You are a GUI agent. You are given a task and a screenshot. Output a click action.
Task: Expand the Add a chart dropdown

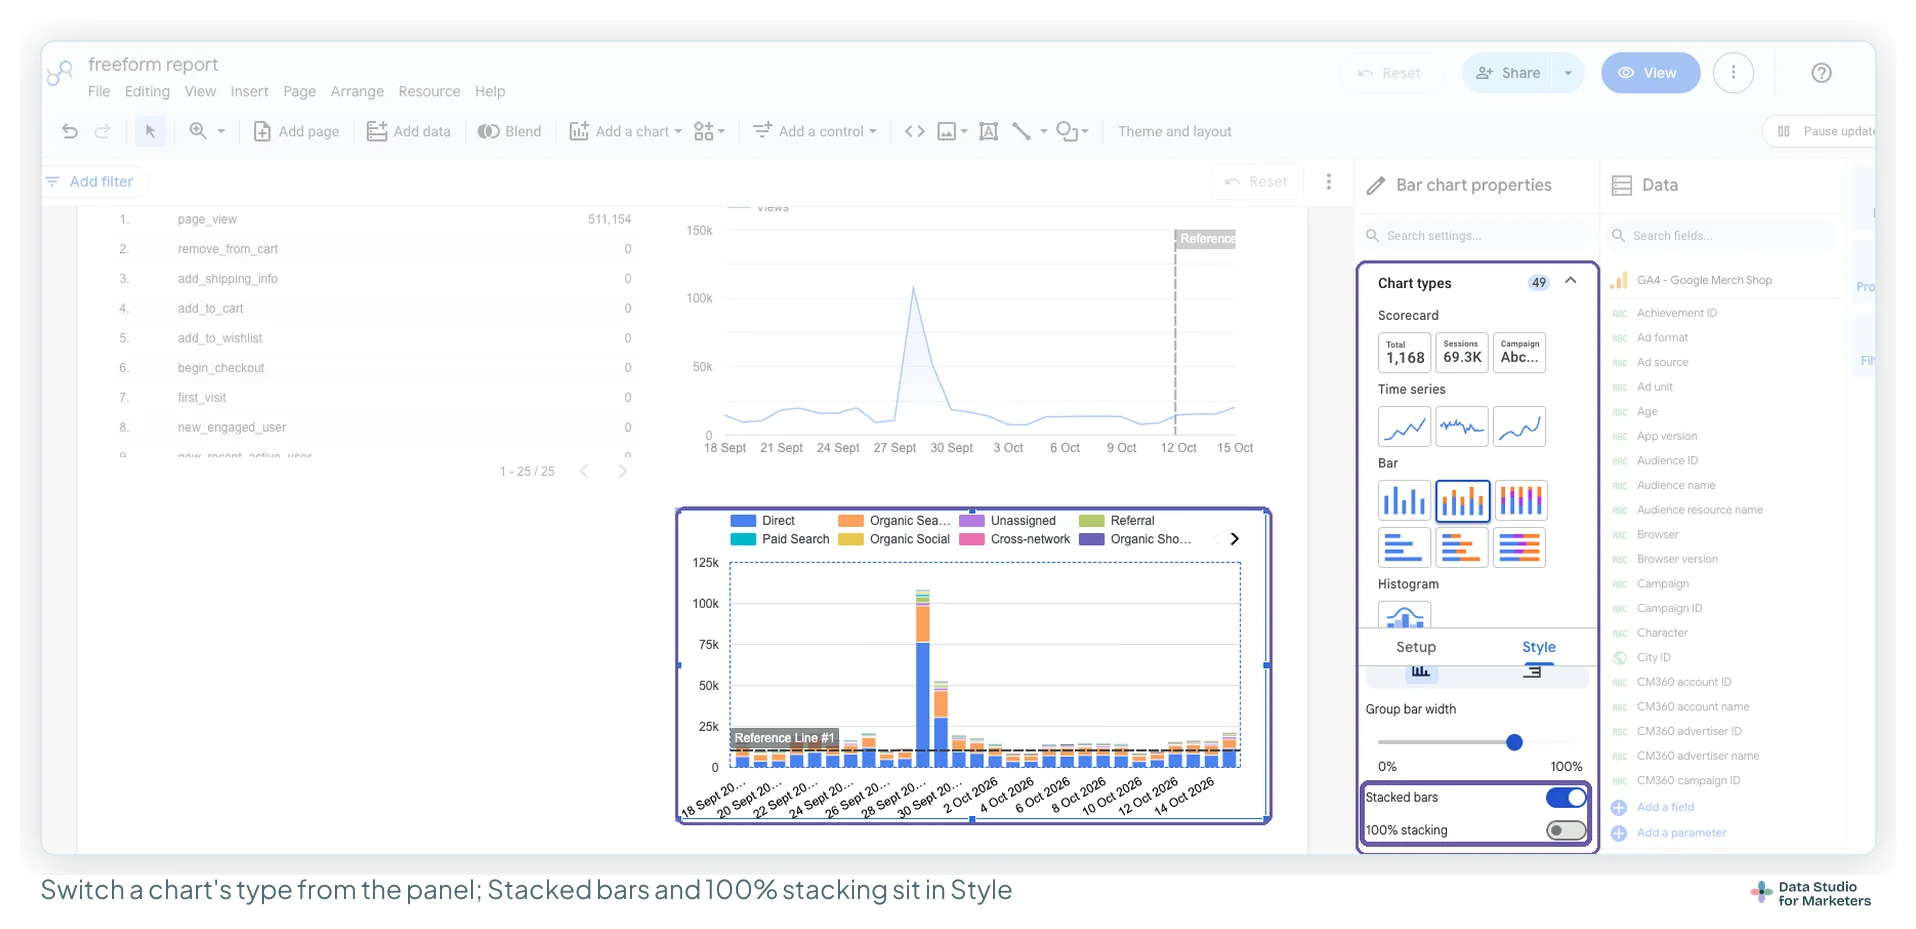678,131
